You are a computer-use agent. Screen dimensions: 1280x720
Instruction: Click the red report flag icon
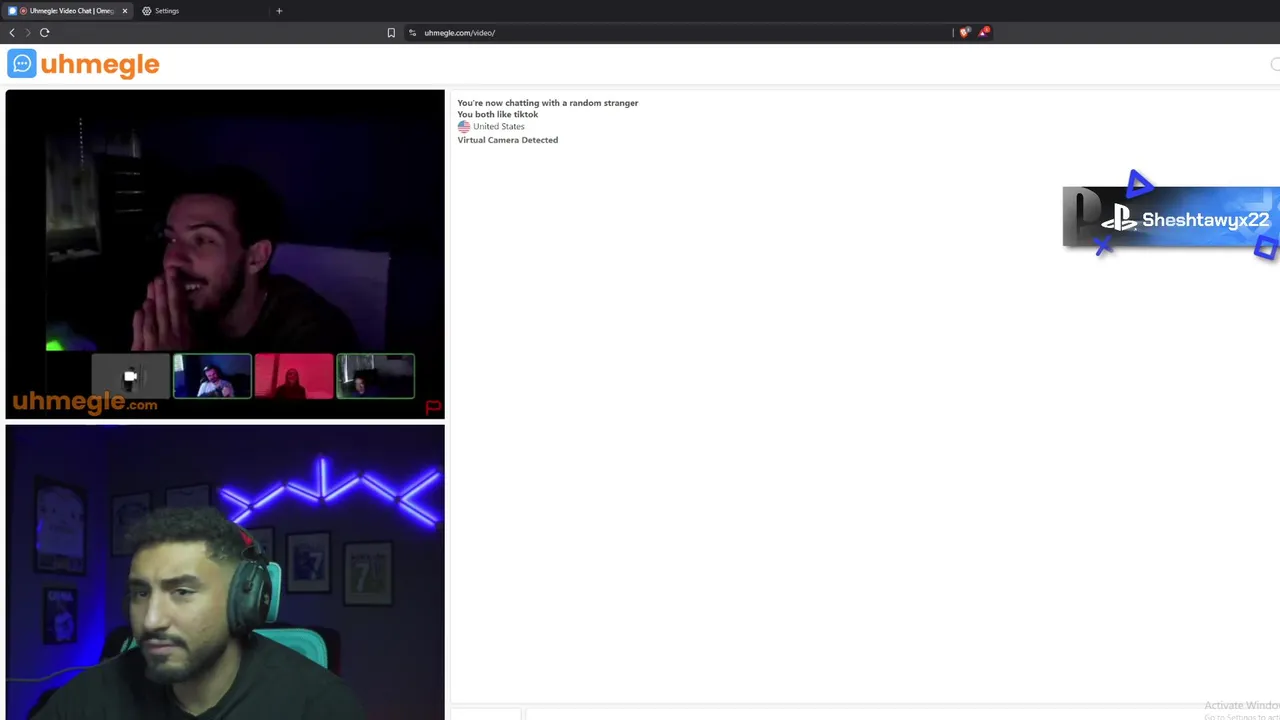pos(433,407)
